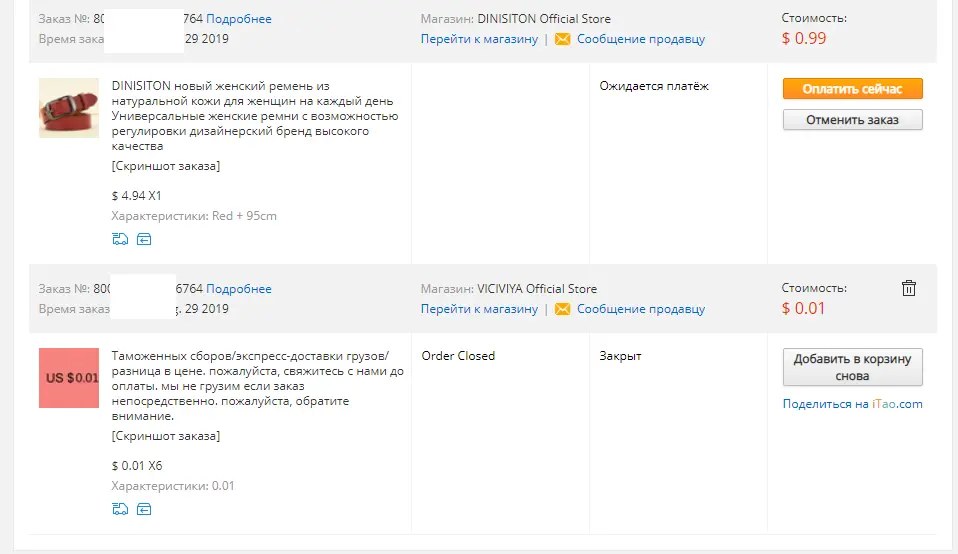
Task: Open the red belt product thumbnail
Action: (69, 108)
